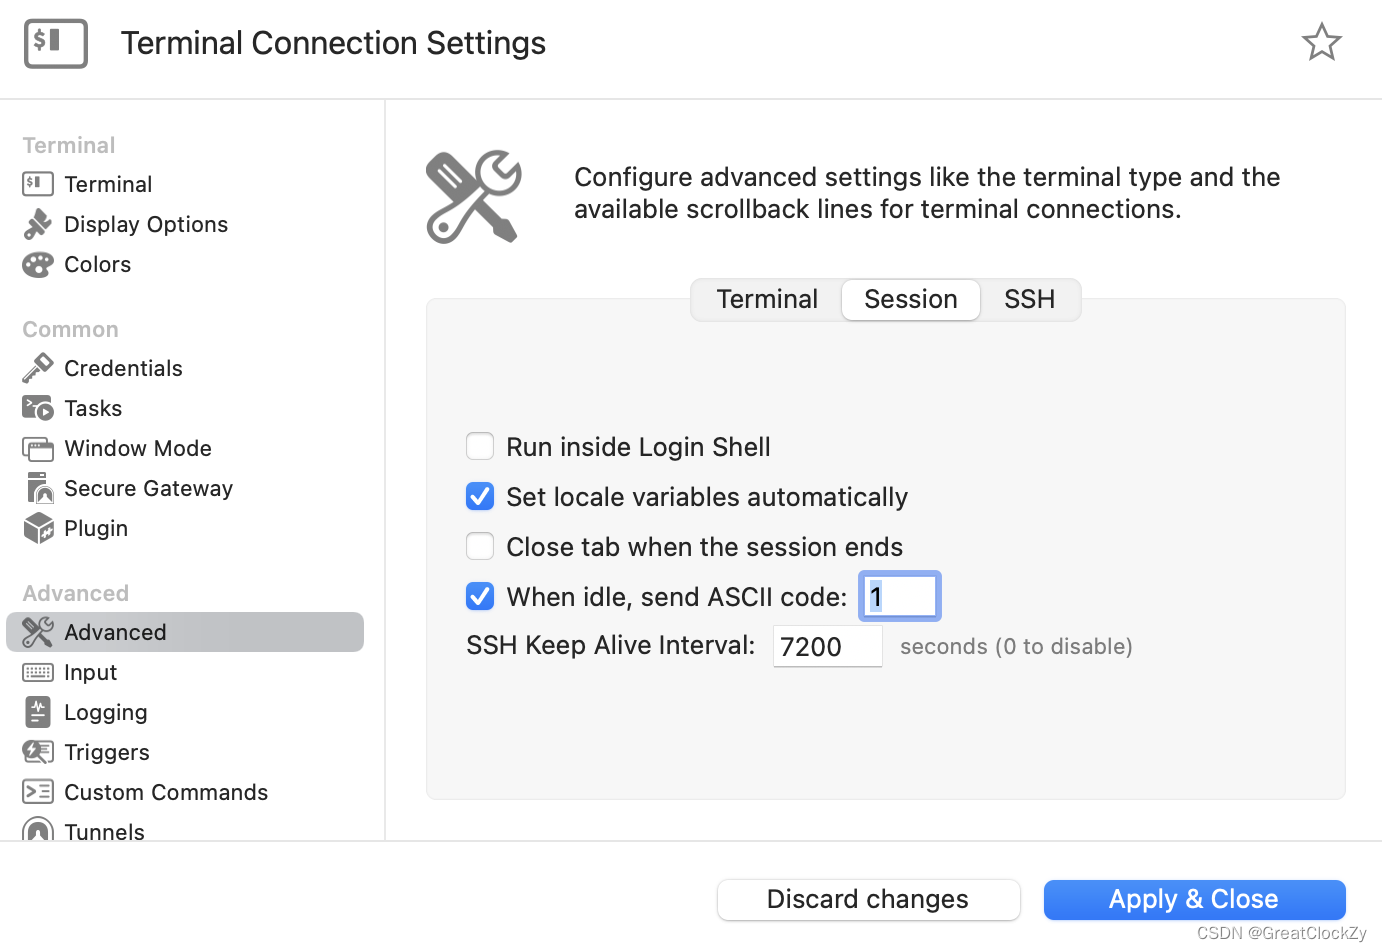
Task: Click the Discard changes button
Action: pos(868,899)
